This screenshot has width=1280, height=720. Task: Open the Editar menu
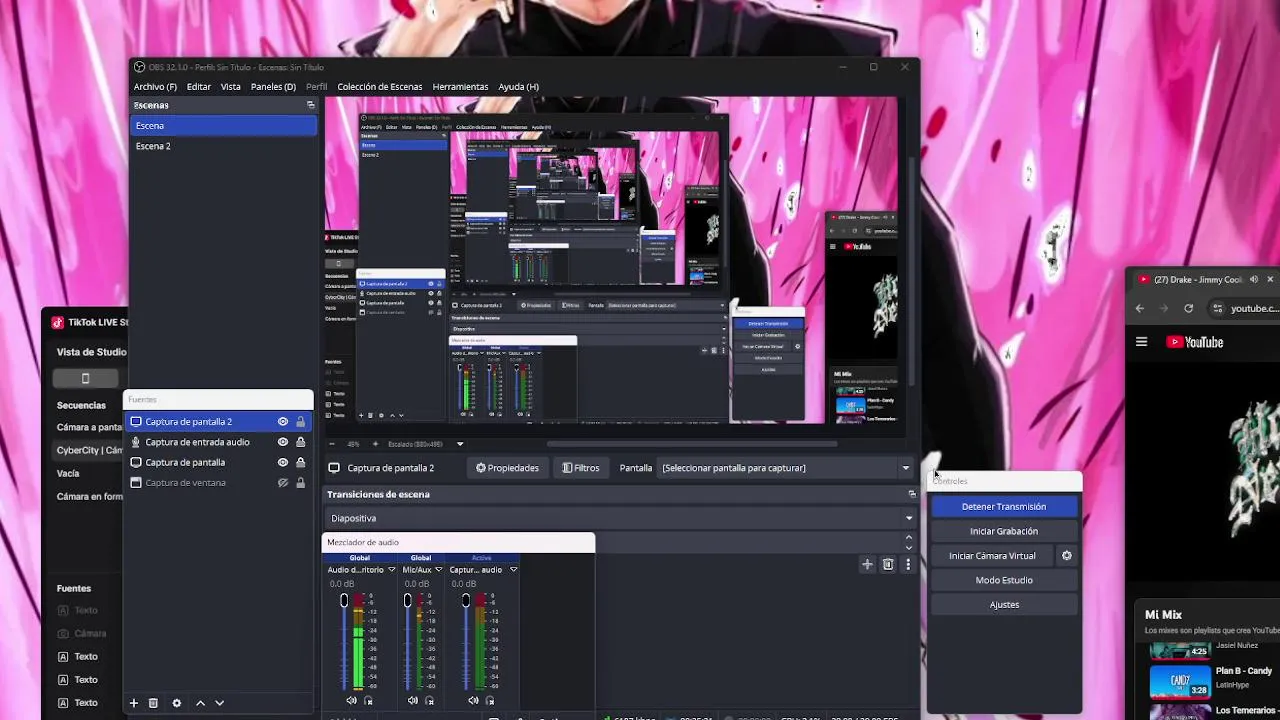199,87
